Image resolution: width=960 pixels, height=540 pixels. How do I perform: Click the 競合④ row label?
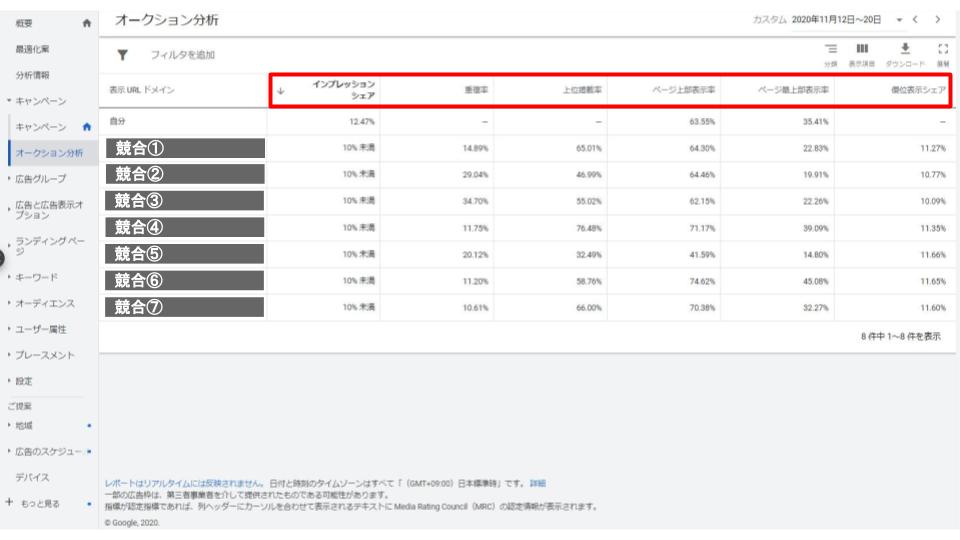click(185, 227)
